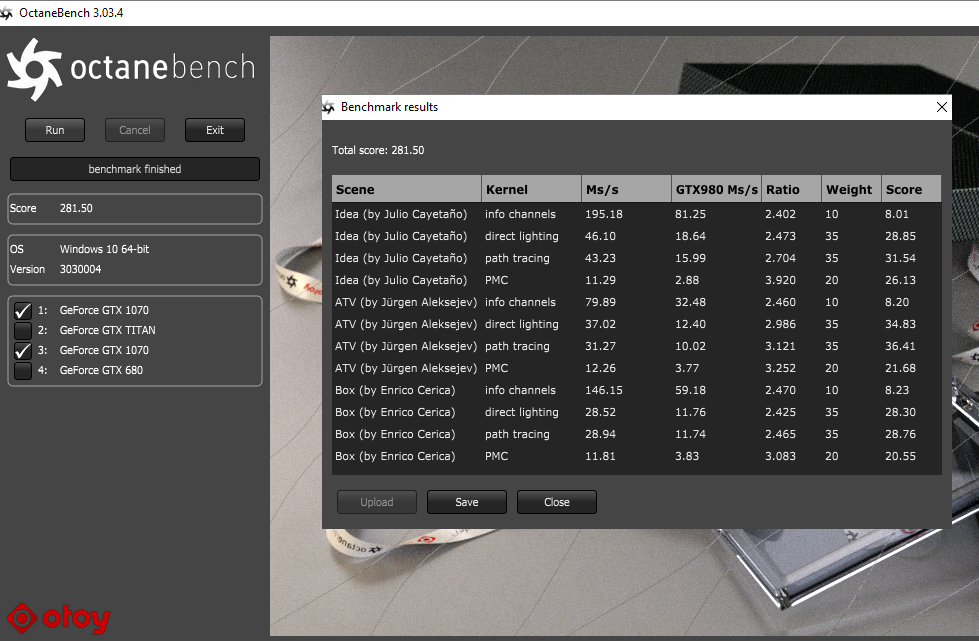
Task: Click the Close button in results dialog
Action: (x=556, y=502)
